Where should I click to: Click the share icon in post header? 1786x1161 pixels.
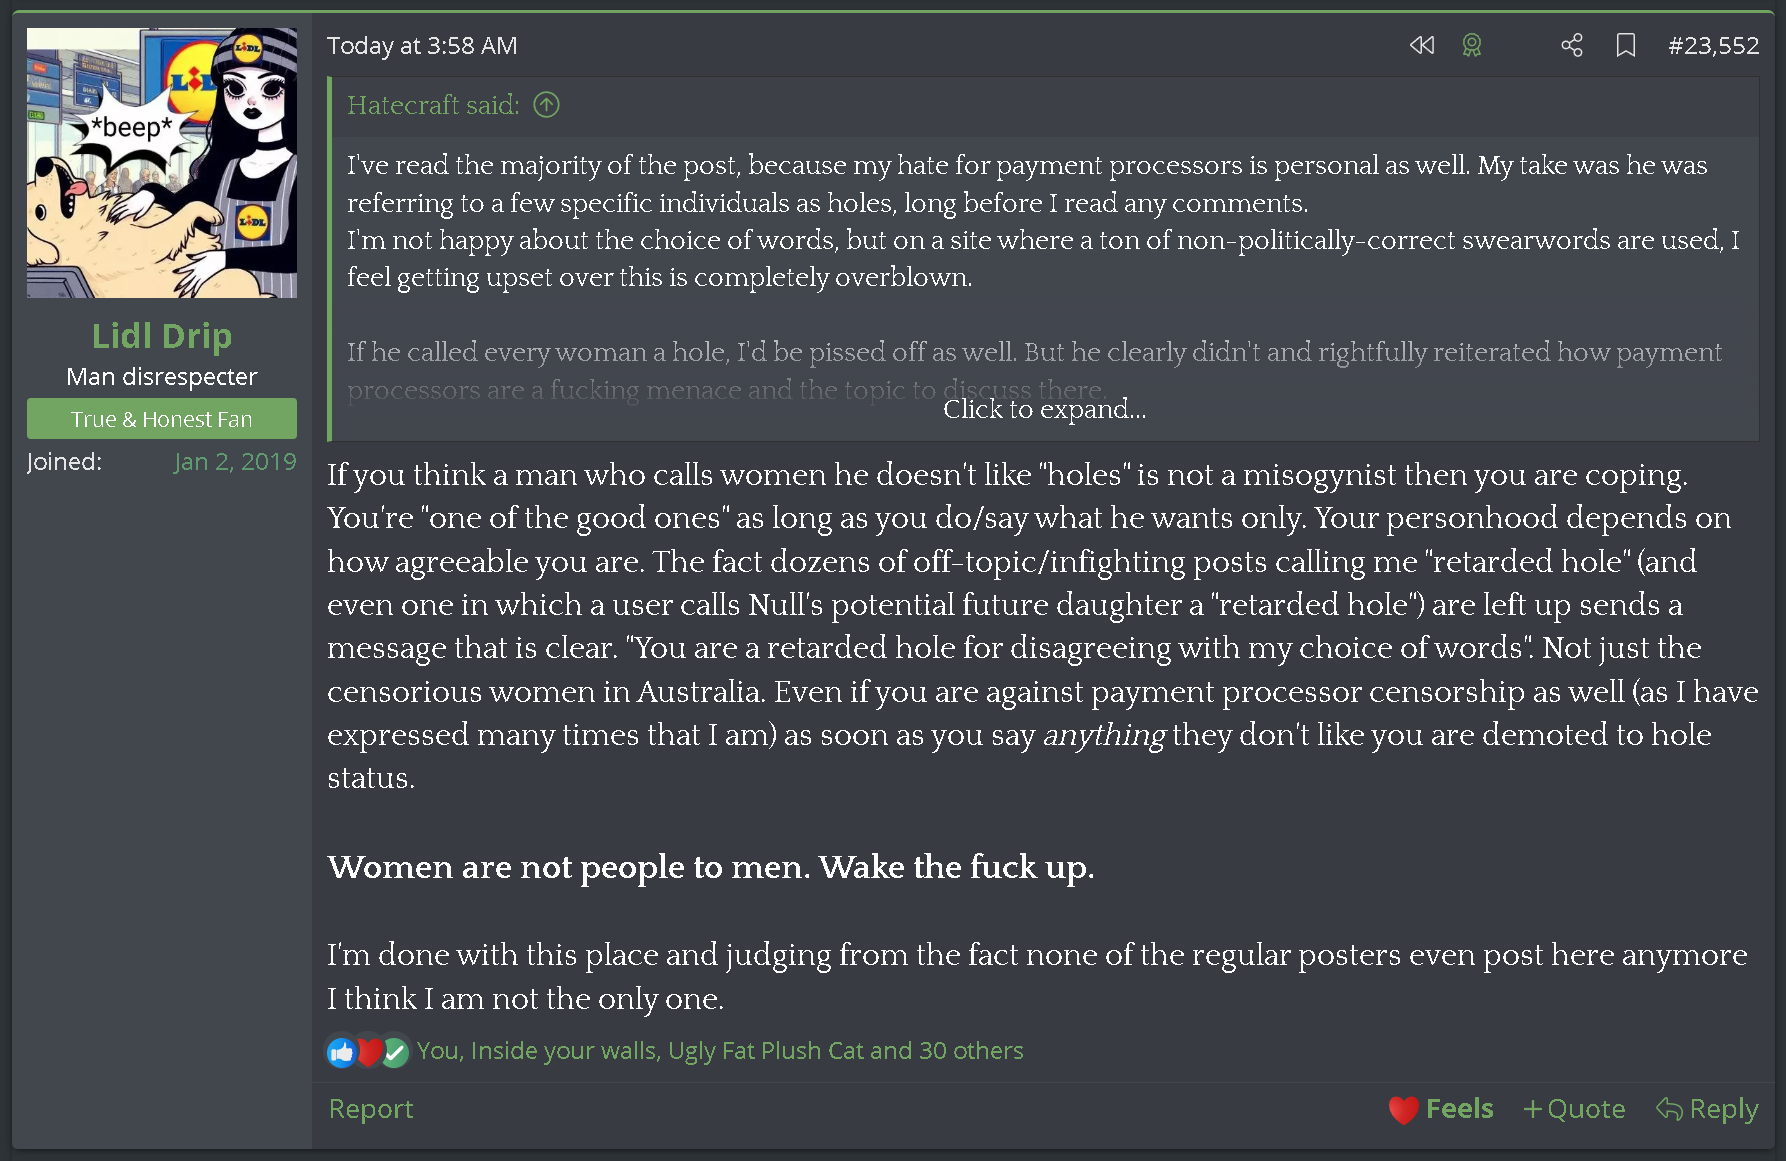click(1571, 45)
